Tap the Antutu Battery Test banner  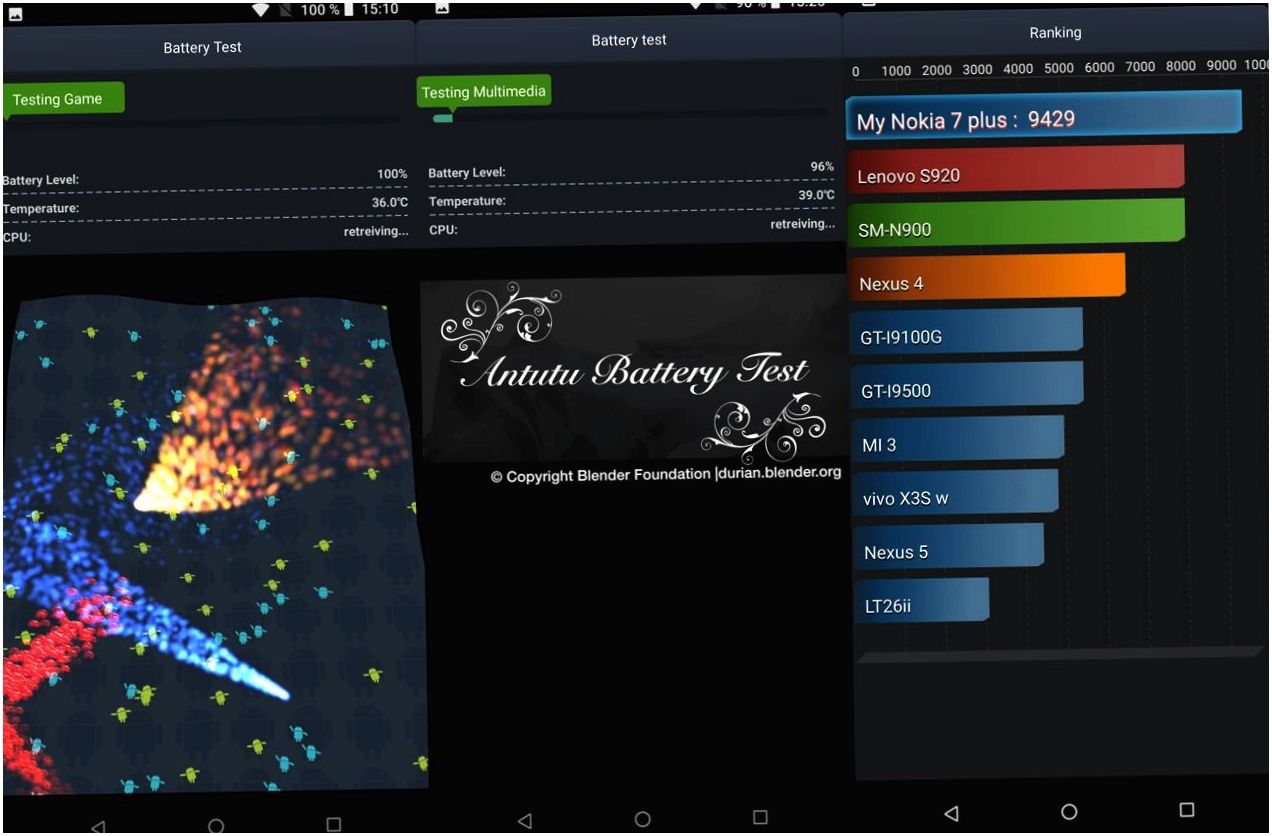point(633,368)
